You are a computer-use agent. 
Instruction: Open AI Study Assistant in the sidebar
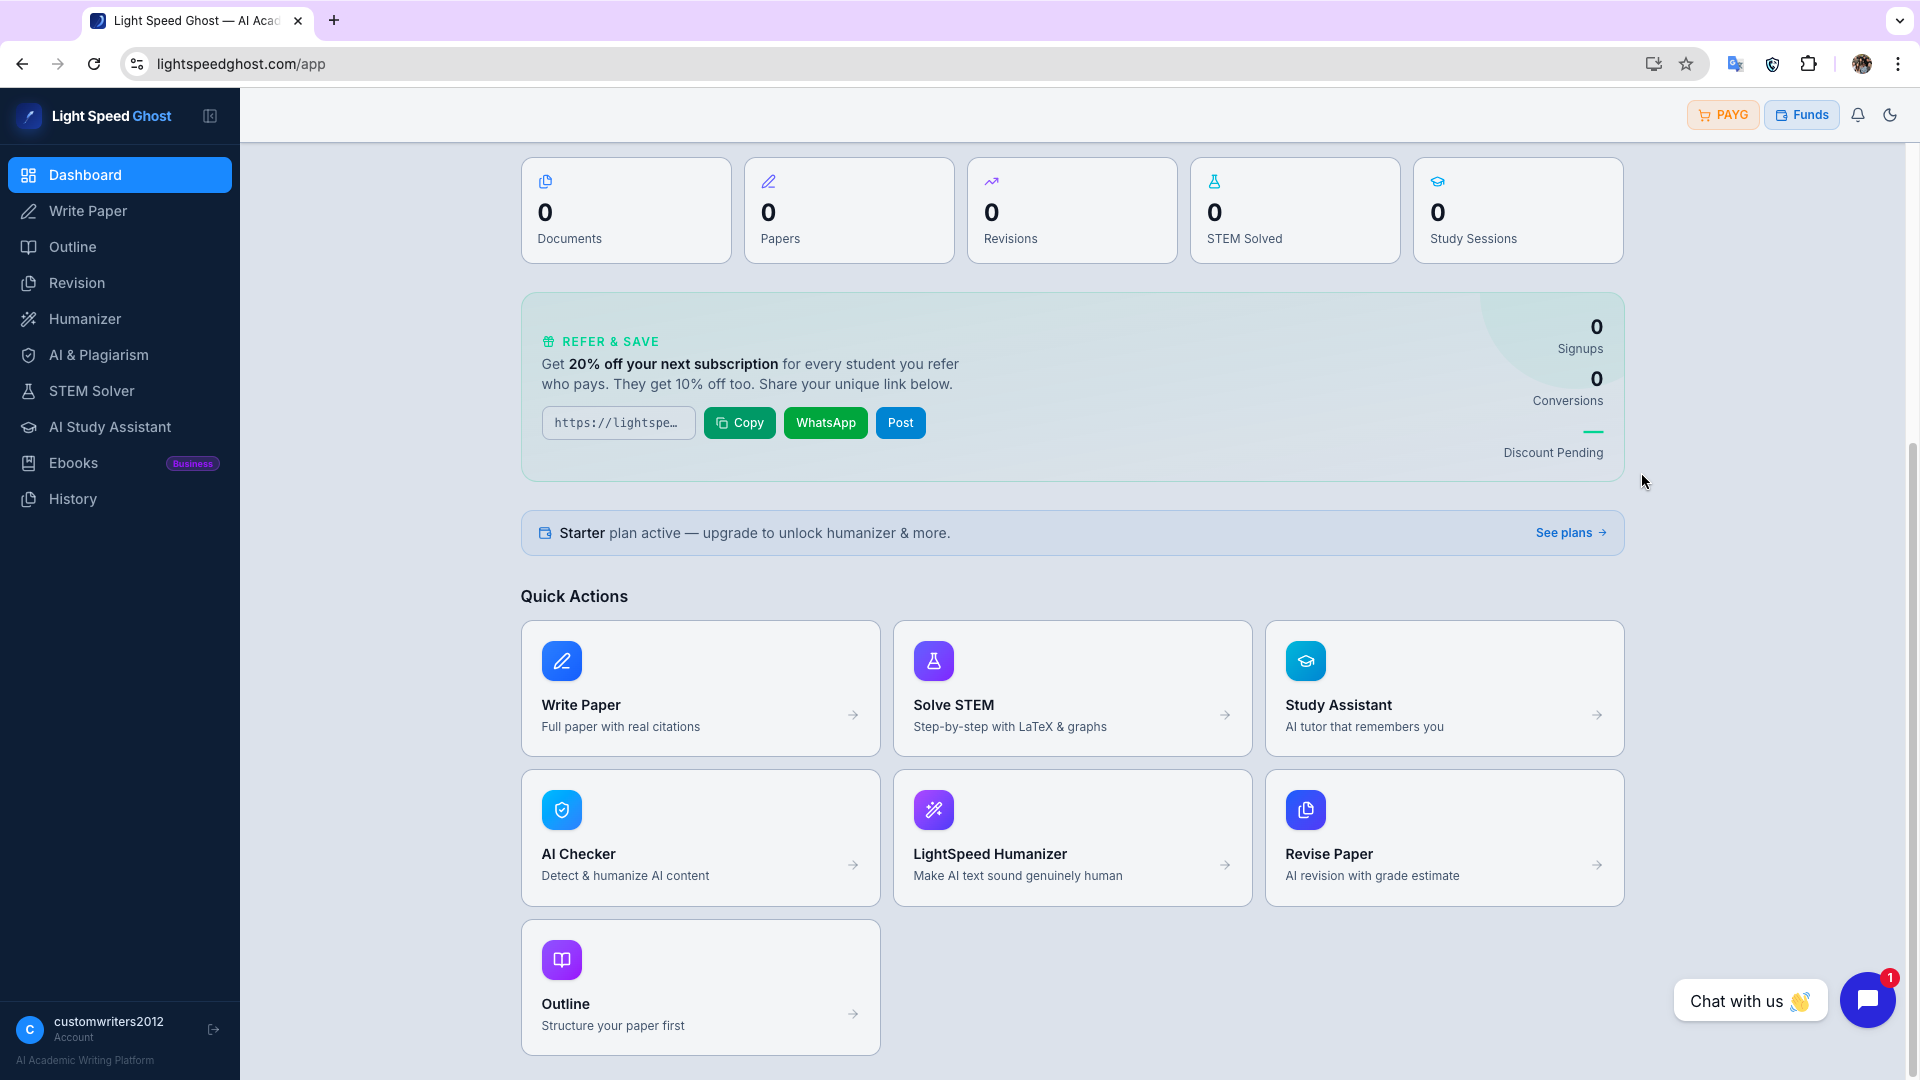tap(120, 427)
